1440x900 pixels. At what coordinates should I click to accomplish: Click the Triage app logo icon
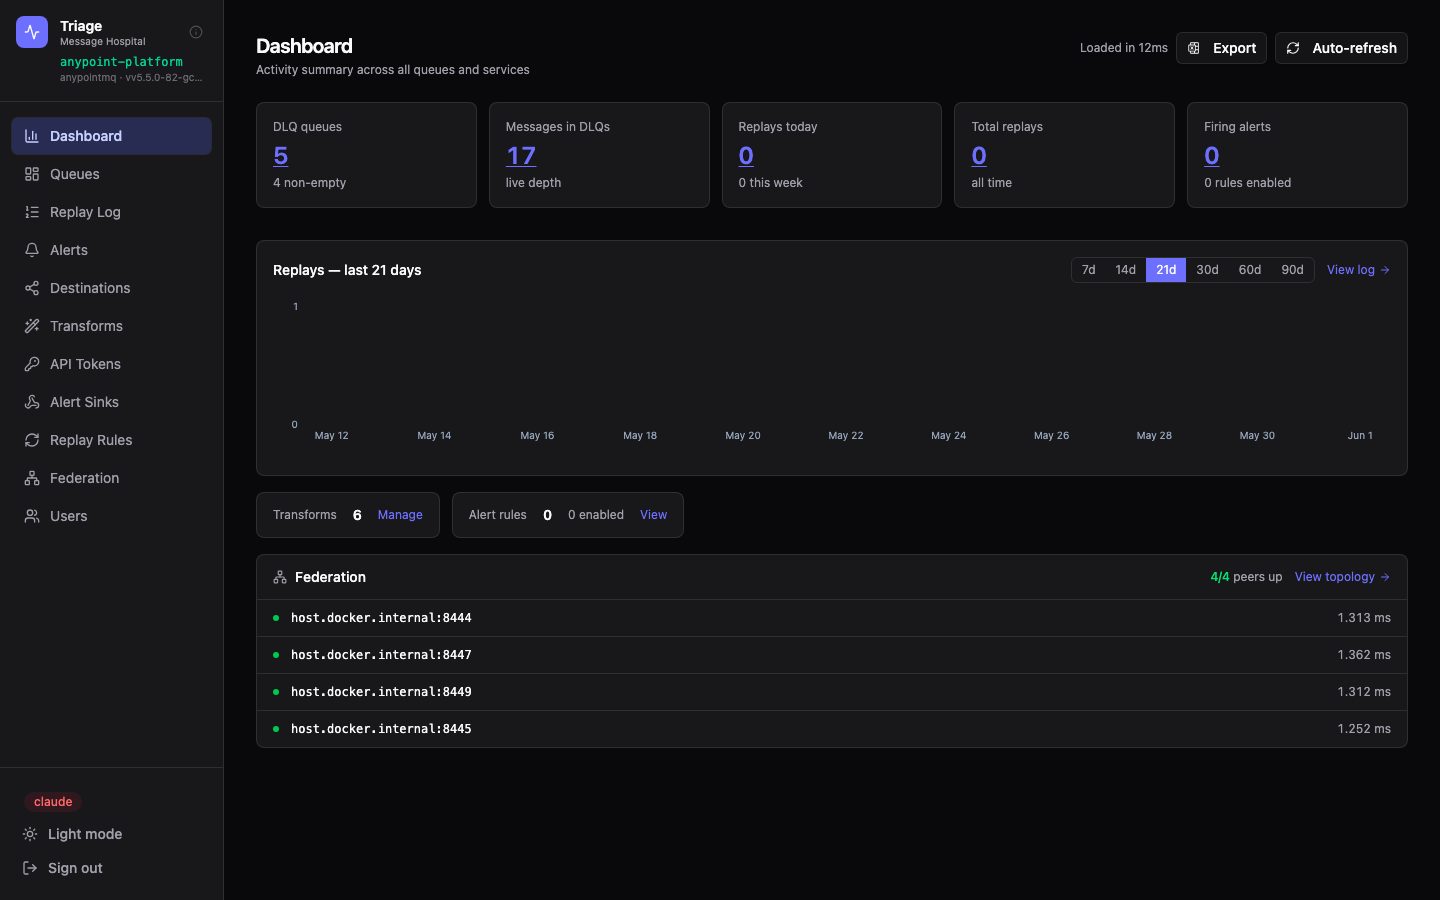coord(32,32)
